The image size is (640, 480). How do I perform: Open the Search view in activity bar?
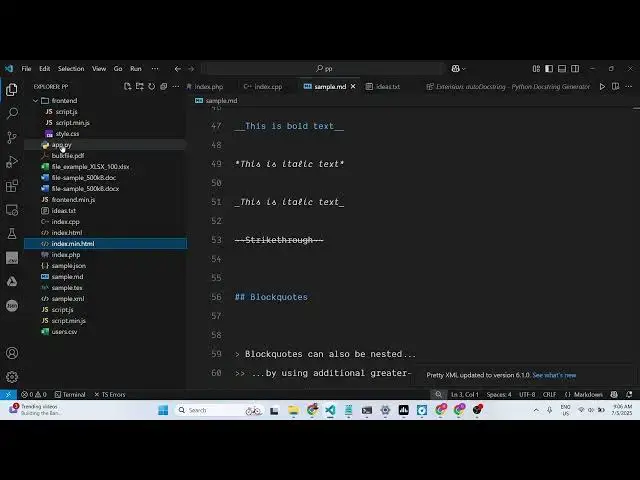12,113
